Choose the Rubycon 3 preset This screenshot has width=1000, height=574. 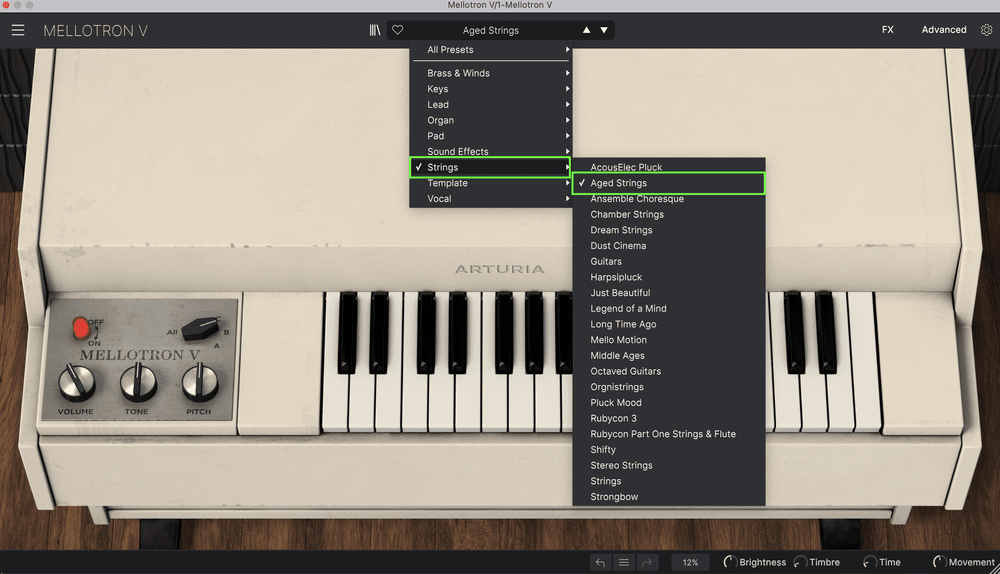click(x=668, y=418)
